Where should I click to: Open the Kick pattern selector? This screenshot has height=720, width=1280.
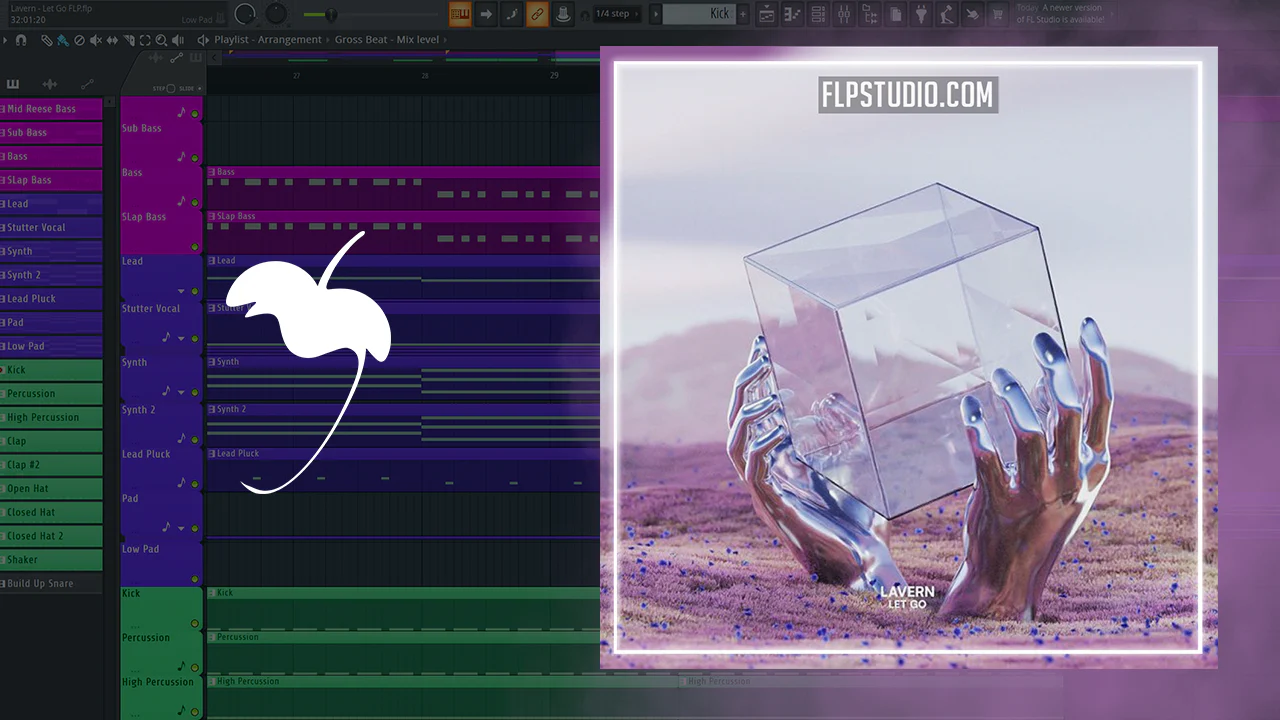coord(699,14)
